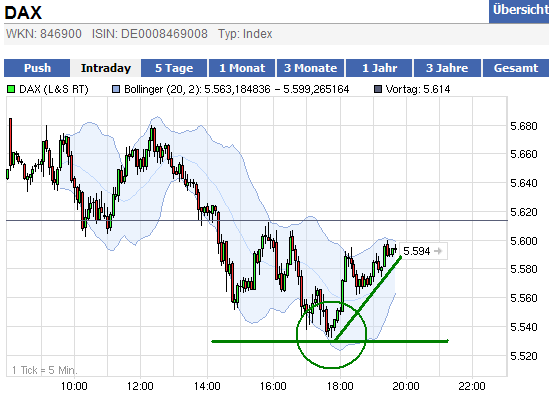
Task: Click the 14:00 time axis label
Action: tap(207, 386)
